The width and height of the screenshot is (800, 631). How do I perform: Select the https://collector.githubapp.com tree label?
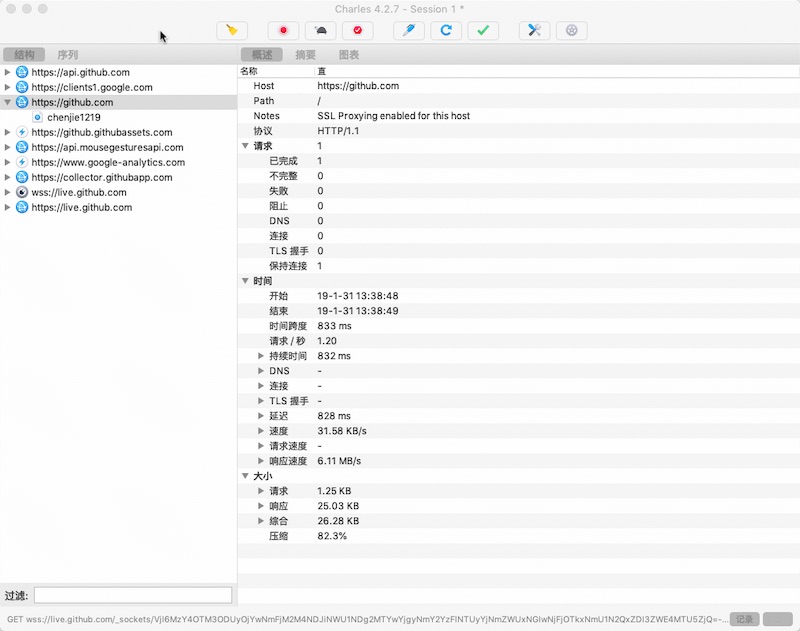click(102, 178)
